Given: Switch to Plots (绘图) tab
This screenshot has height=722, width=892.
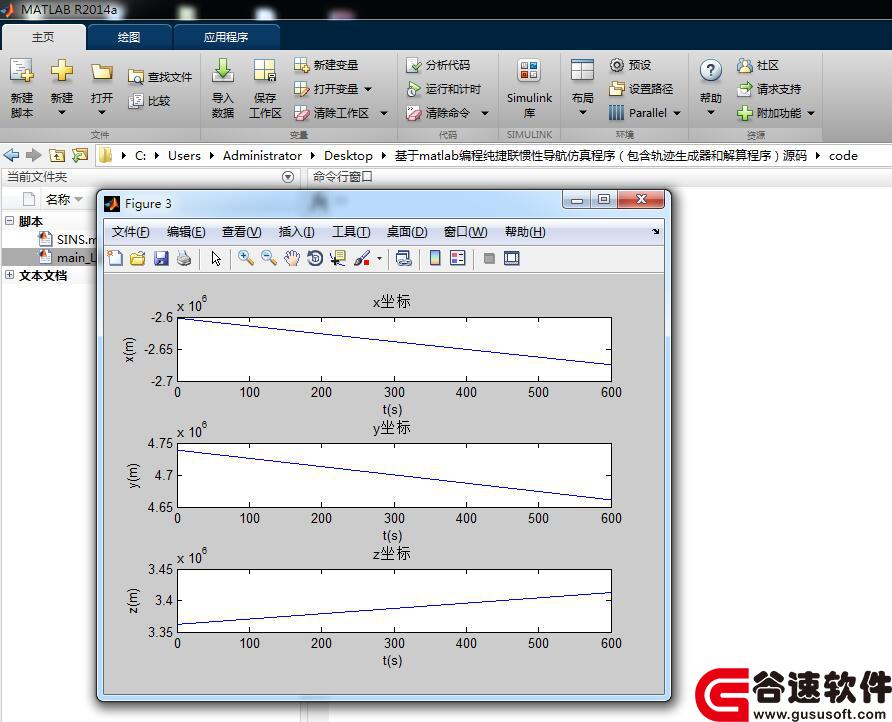Looking at the screenshot, I should [129, 37].
